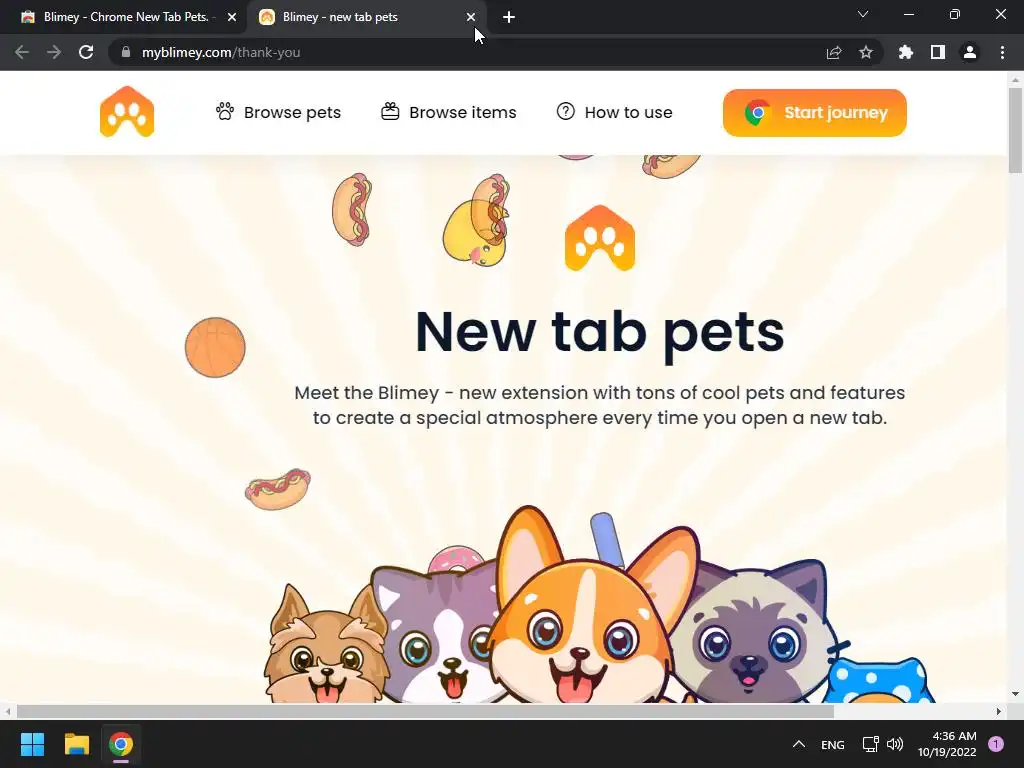Open network status tray icon
Screen dimensions: 1024x768
(870, 744)
